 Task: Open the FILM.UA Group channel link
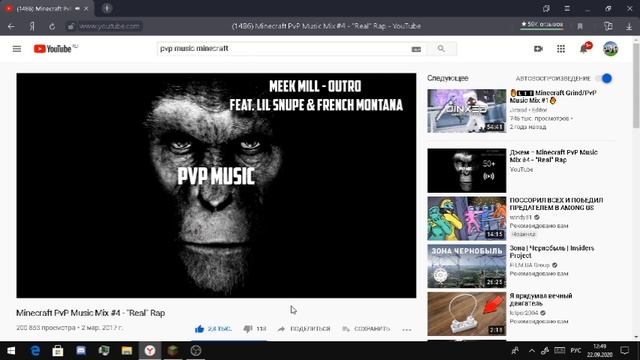coord(529,265)
